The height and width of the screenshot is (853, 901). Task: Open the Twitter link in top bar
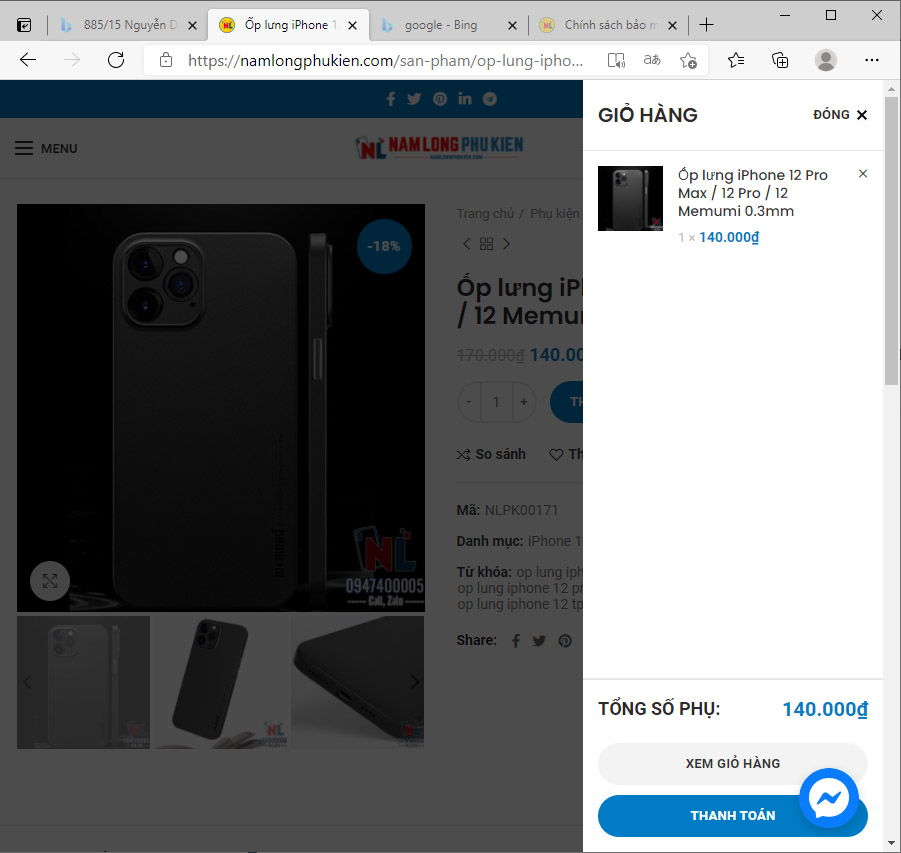tap(414, 99)
